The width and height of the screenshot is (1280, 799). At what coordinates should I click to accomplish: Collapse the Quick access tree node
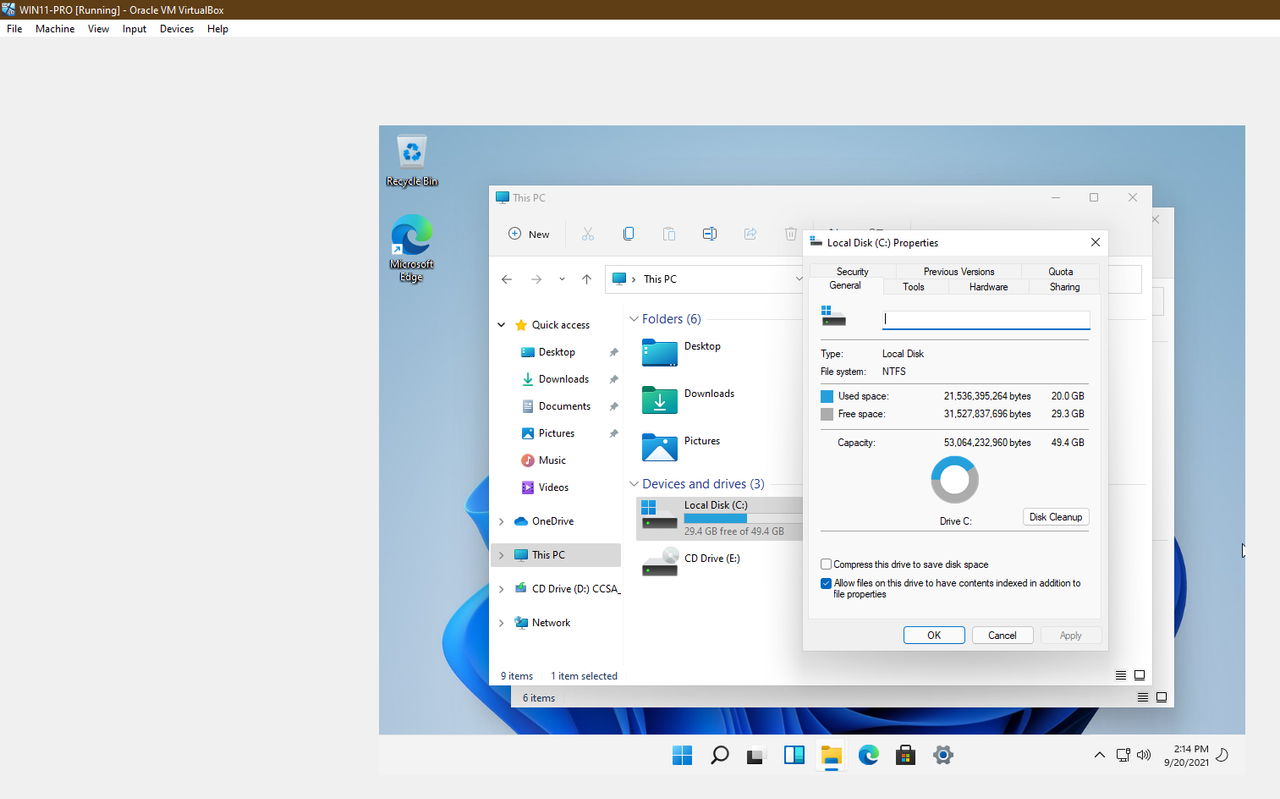(x=502, y=325)
